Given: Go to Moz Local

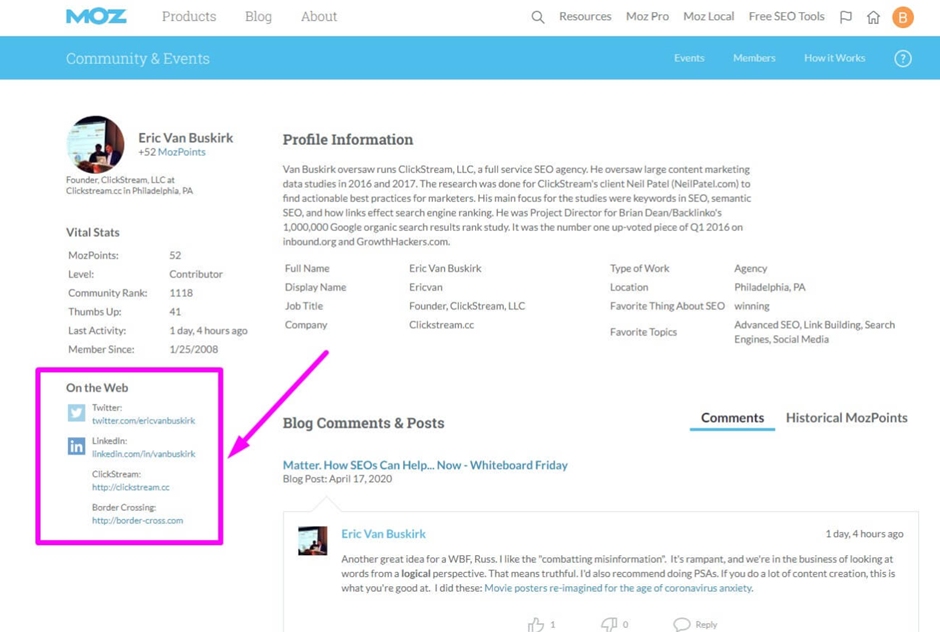Looking at the screenshot, I should coord(709,17).
